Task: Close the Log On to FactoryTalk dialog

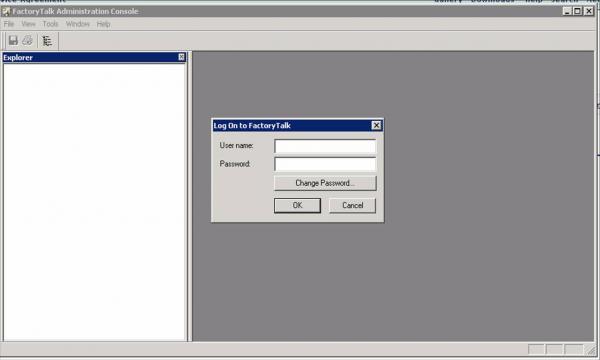Action: (377, 125)
